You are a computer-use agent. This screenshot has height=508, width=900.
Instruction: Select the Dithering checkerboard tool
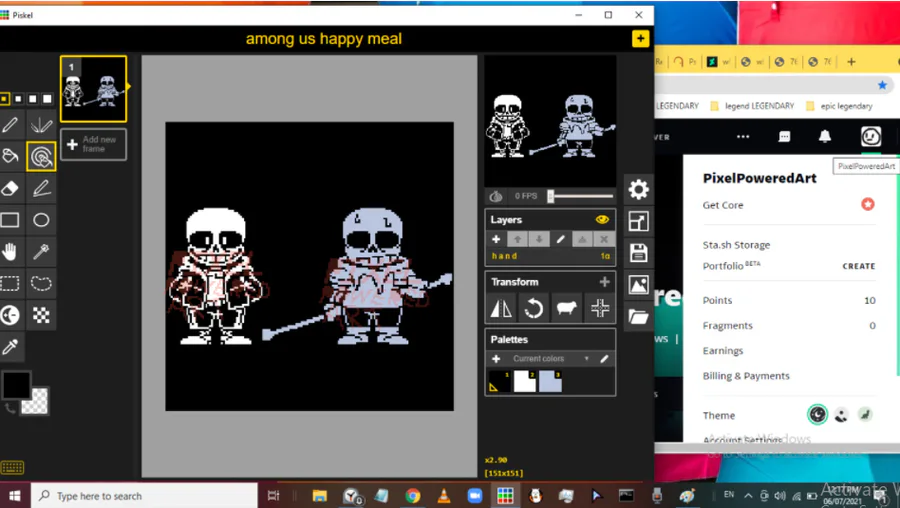(41, 315)
